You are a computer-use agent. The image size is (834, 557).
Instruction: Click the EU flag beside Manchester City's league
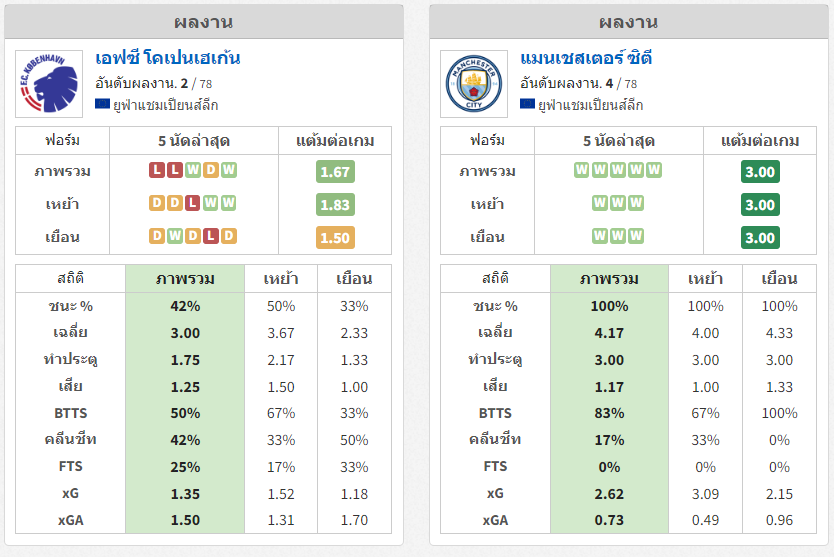point(527,104)
